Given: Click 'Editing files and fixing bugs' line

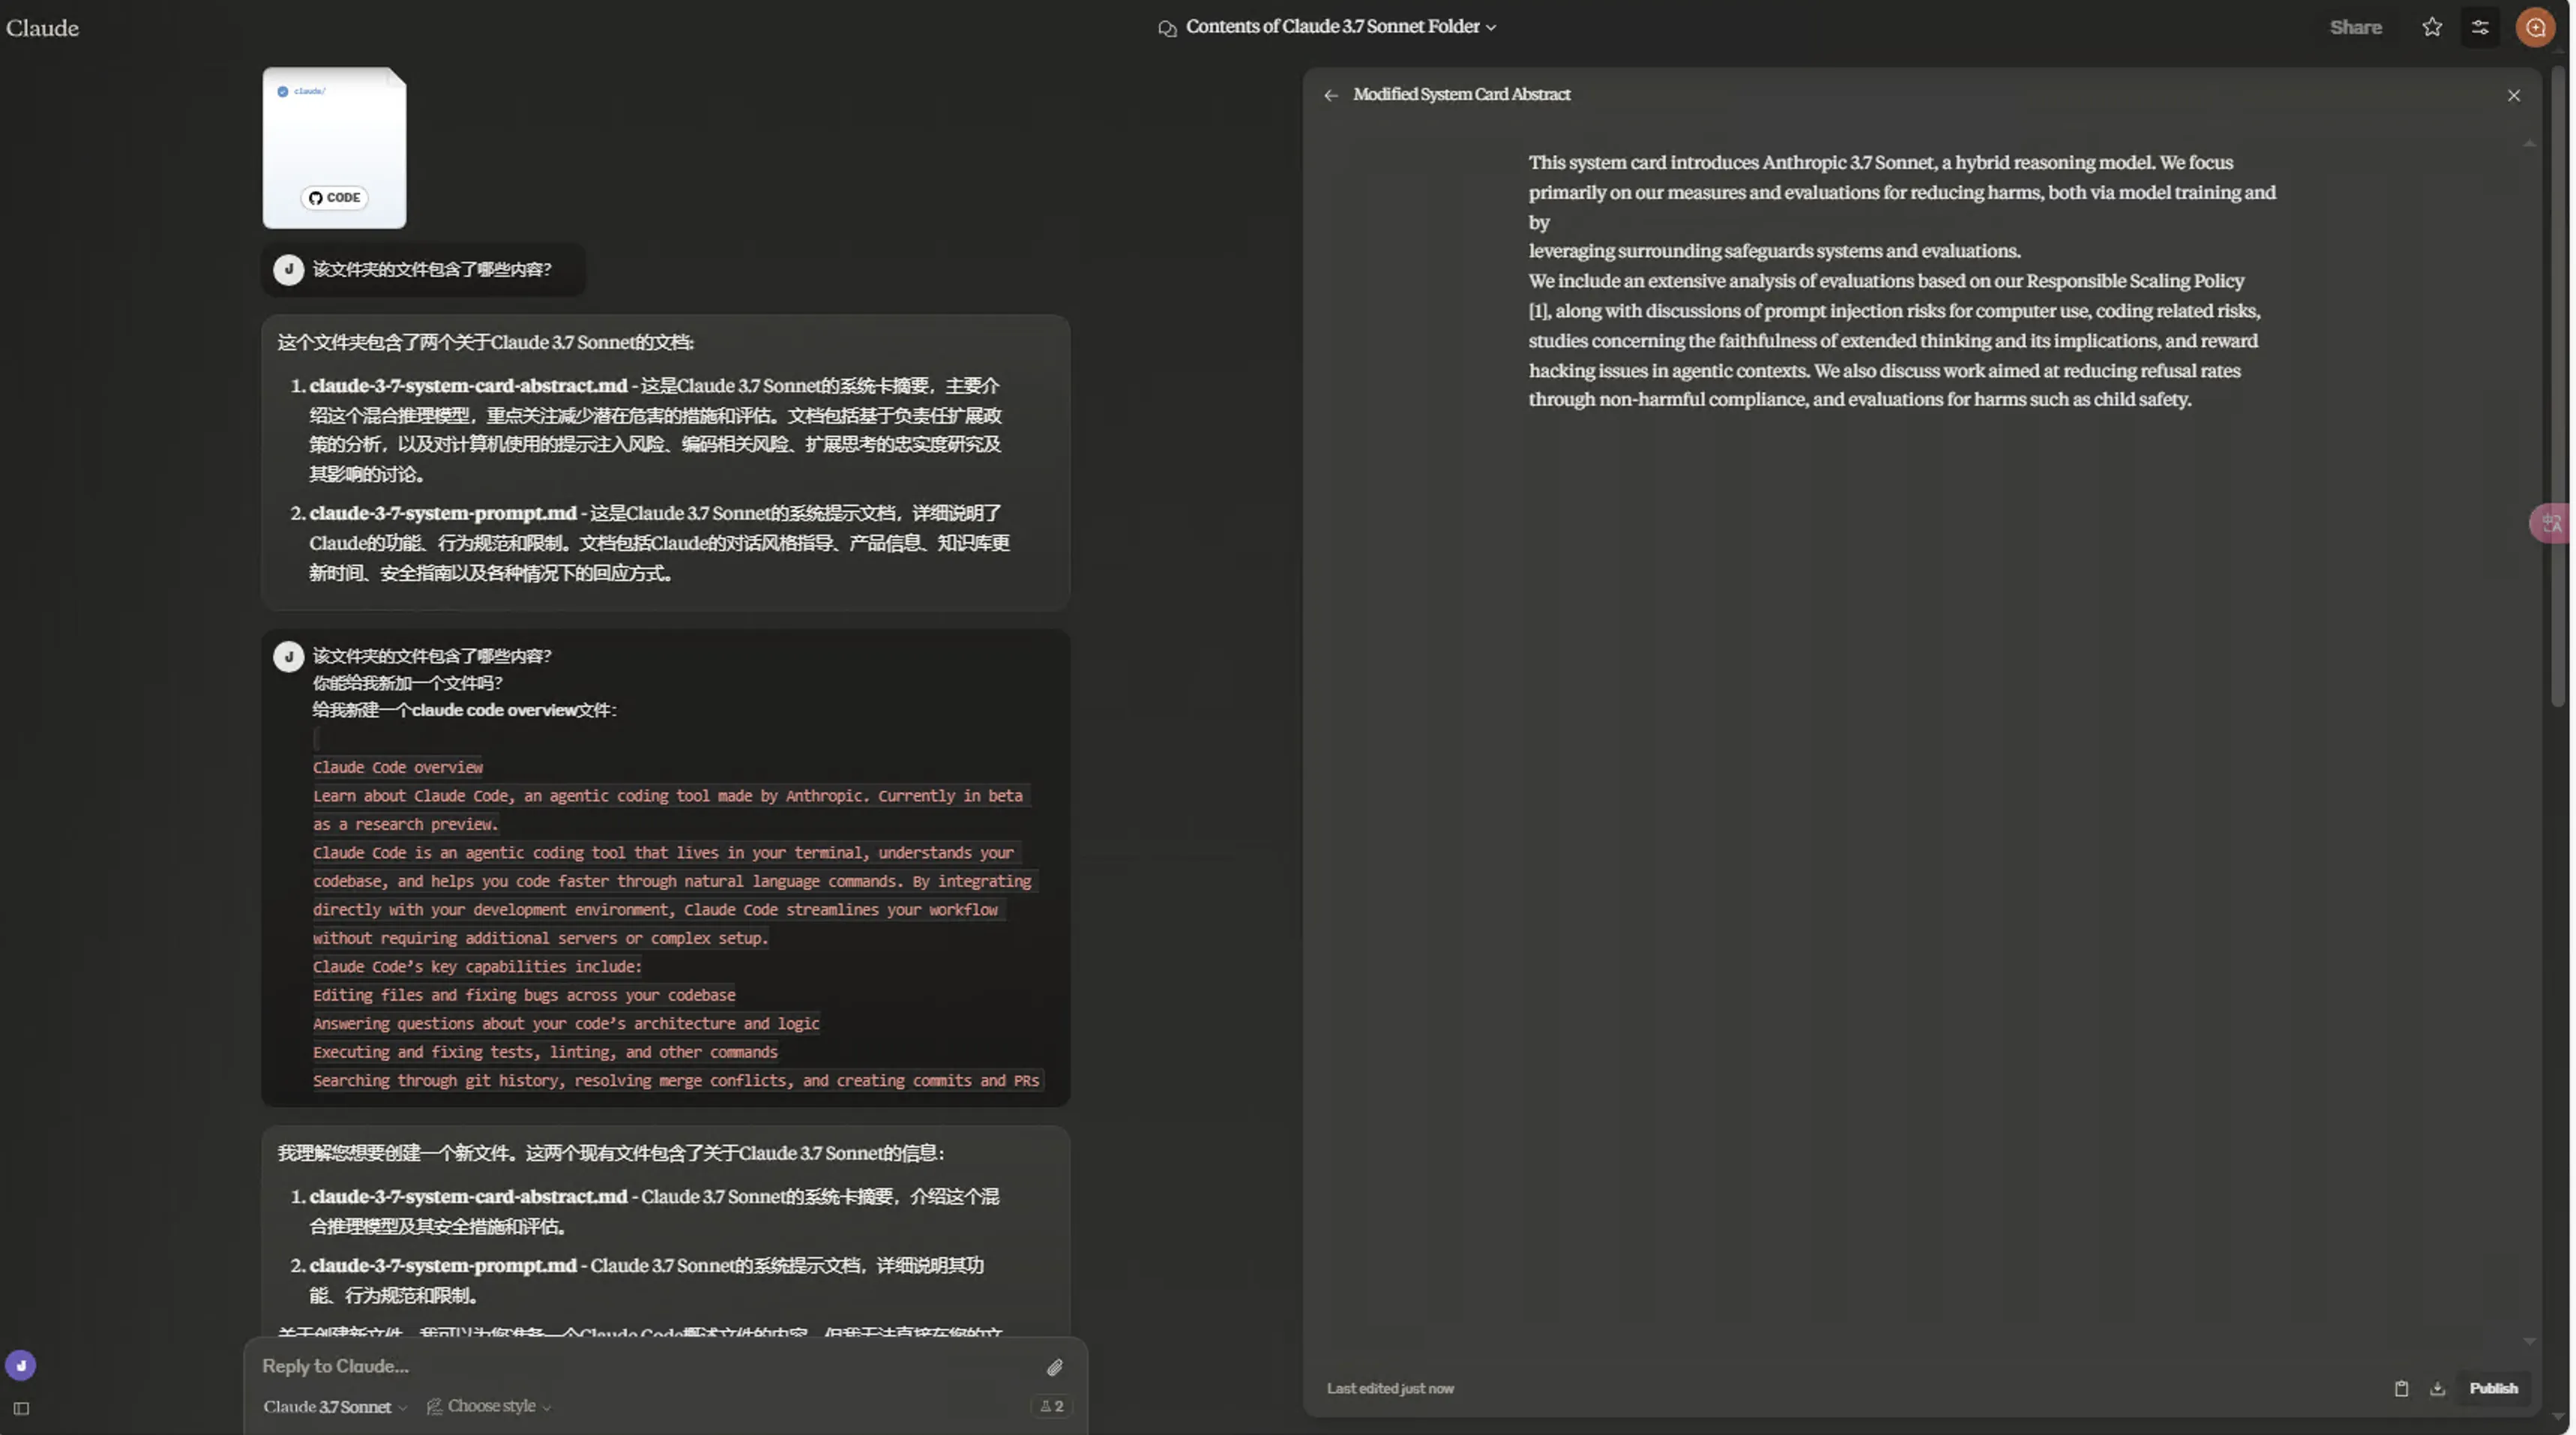Looking at the screenshot, I should click(x=524, y=995).
